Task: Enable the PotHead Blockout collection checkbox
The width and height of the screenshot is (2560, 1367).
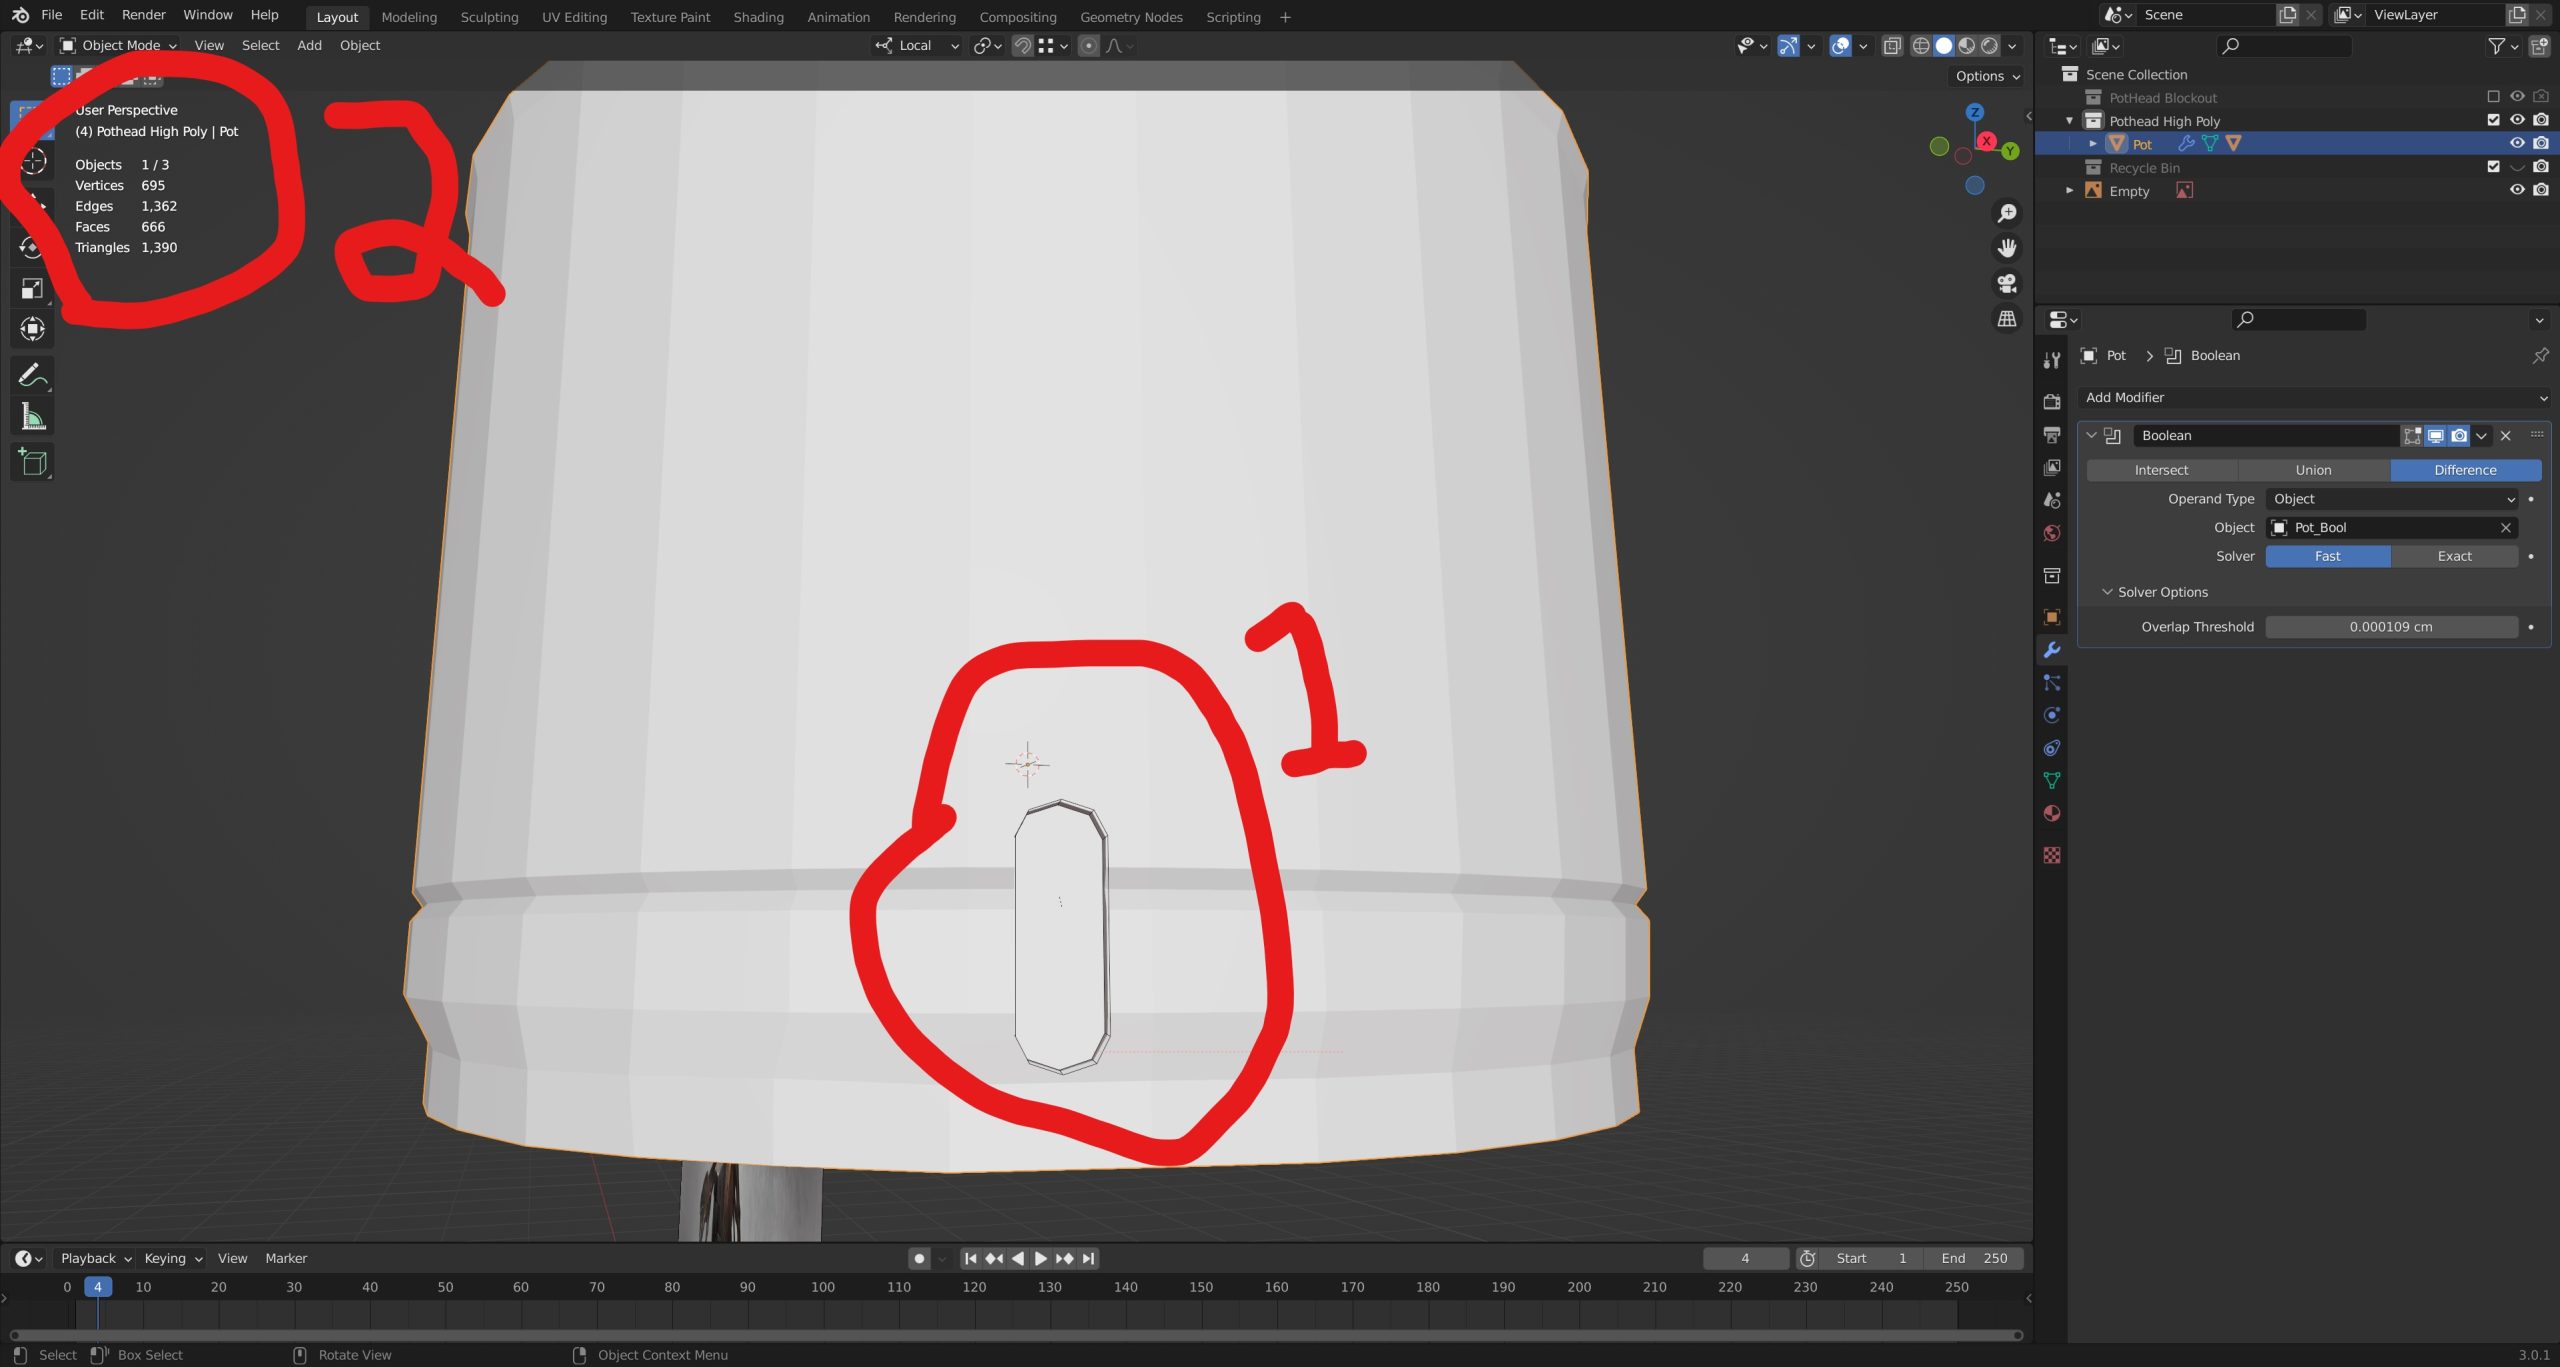Action: (x=2493, y=97)
